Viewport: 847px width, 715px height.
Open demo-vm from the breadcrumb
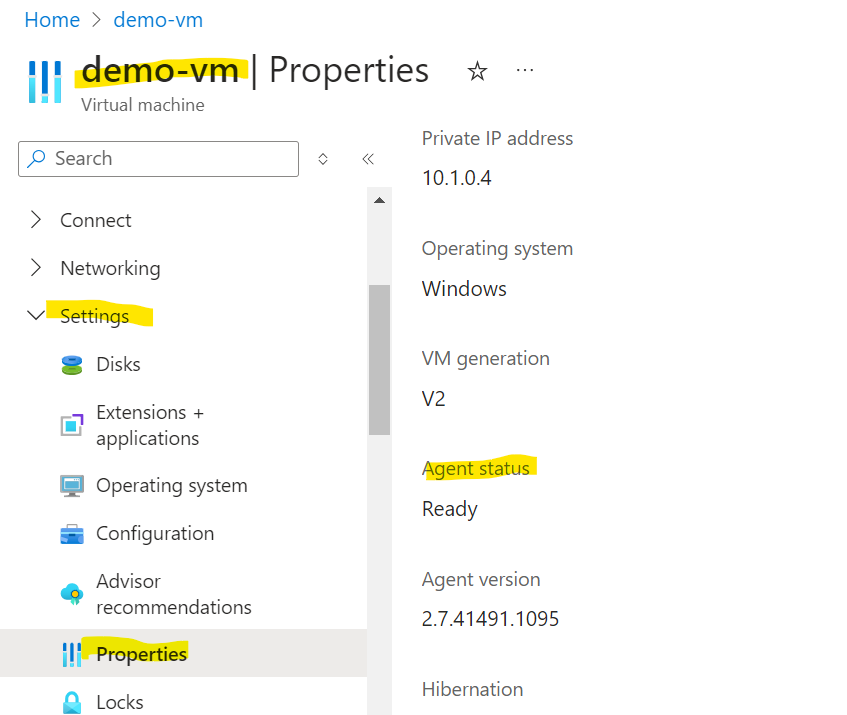(157, 19)
